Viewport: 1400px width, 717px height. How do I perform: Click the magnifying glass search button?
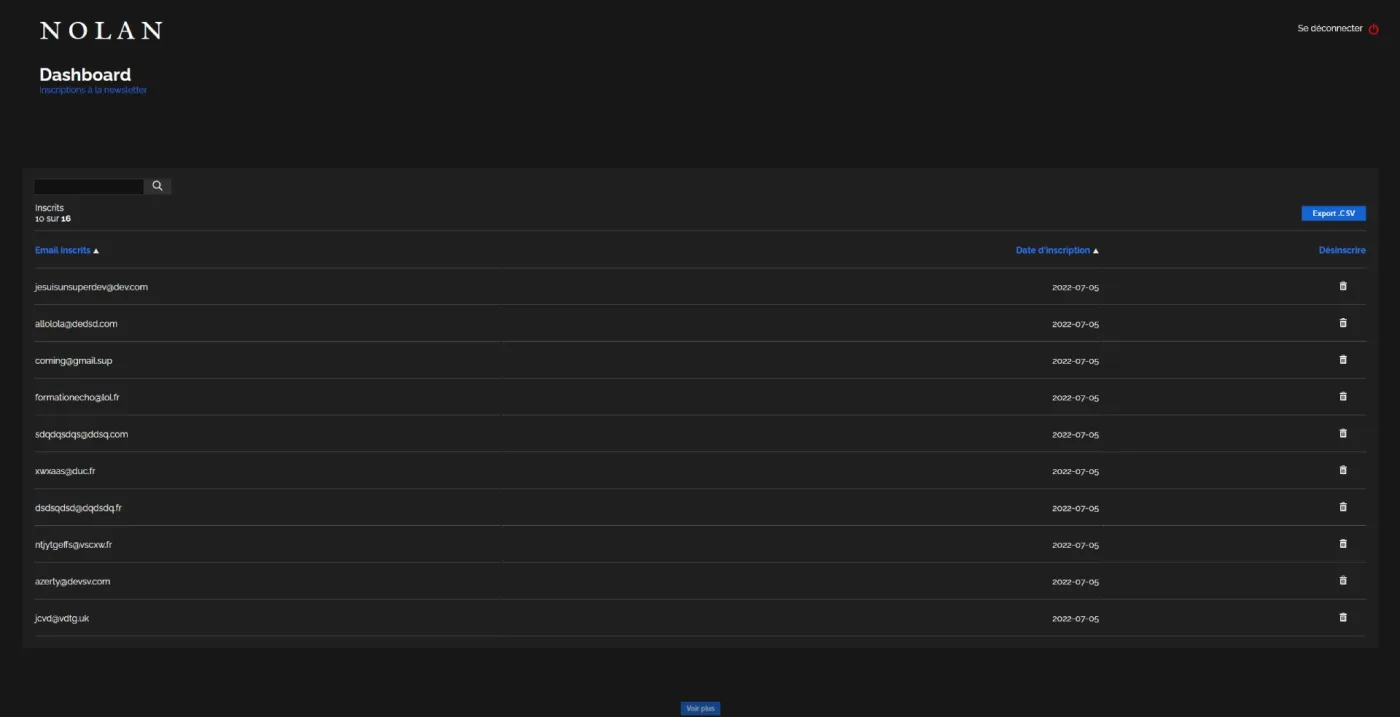click(157, 186)
